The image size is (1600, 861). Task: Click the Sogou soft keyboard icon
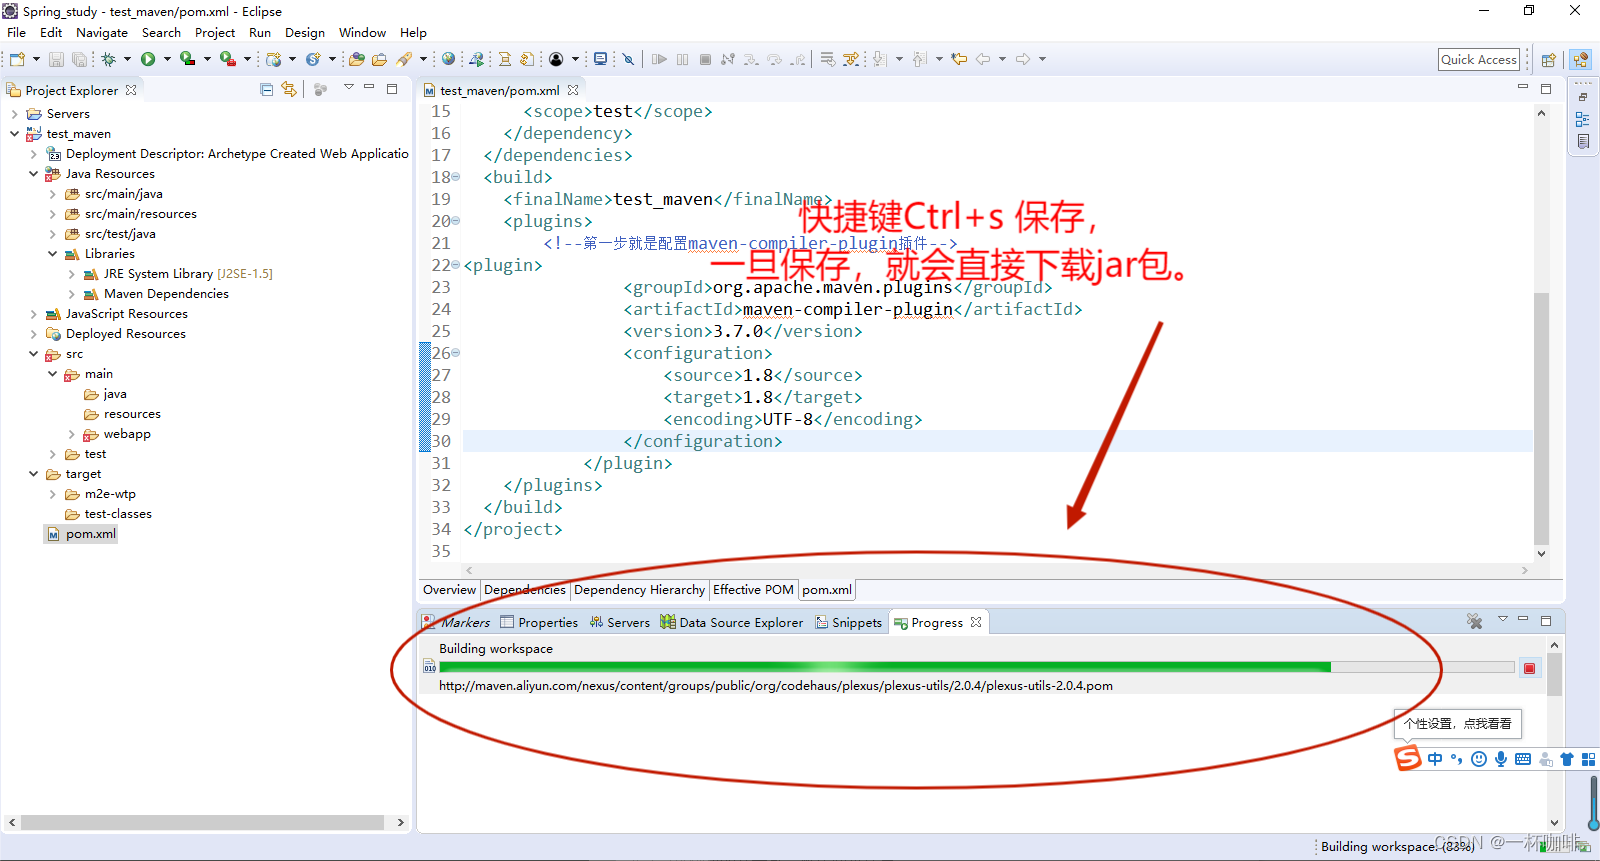1523,759
